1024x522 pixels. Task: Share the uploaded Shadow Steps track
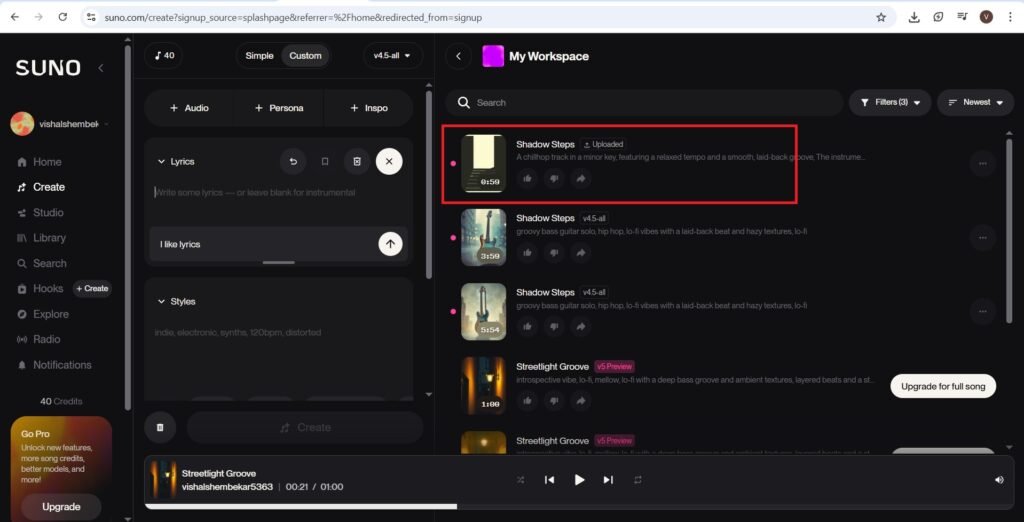581,178
